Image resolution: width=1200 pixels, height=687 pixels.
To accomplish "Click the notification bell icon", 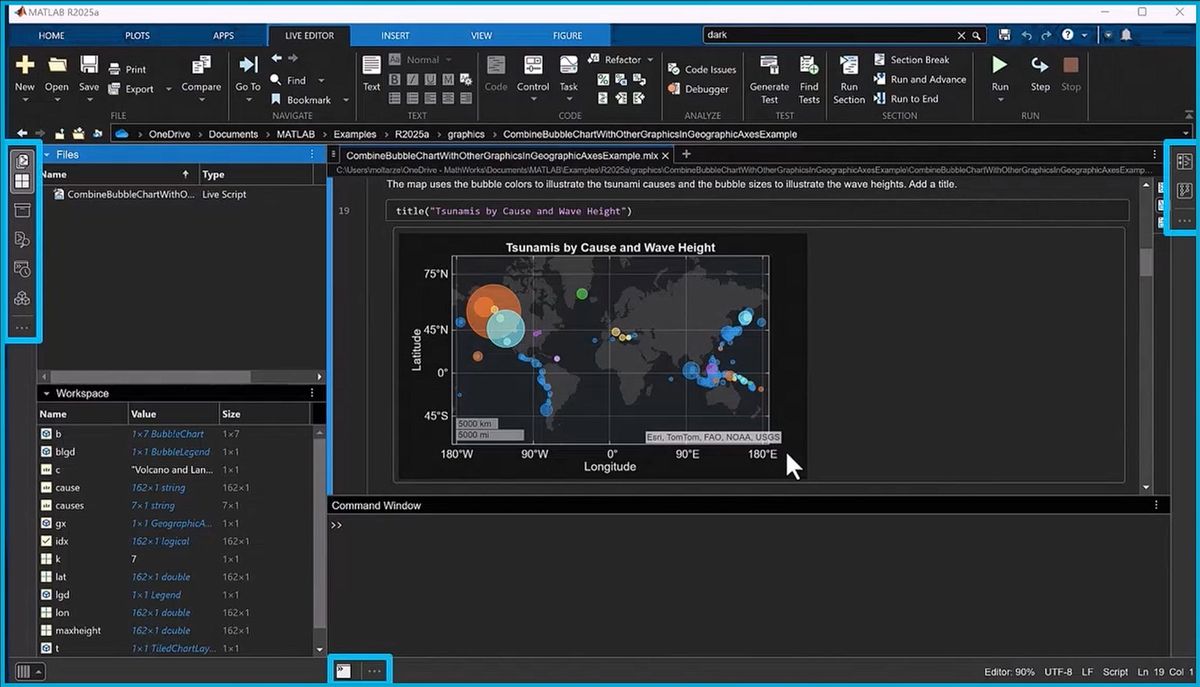I will 1126,35.
